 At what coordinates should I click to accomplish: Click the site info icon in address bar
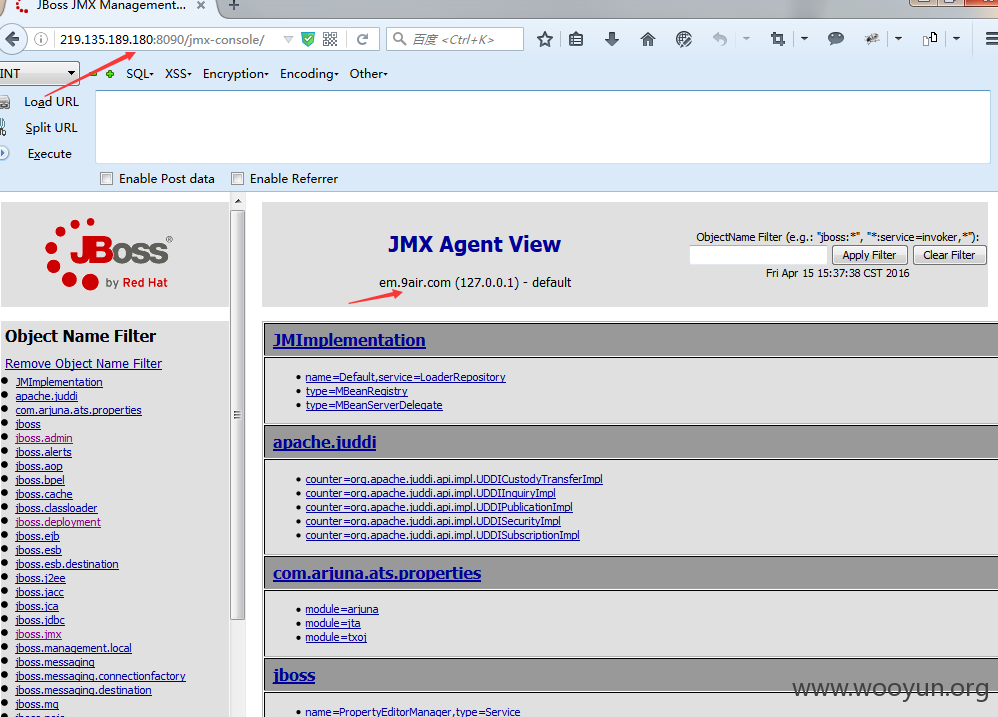[x=41, y=39]
